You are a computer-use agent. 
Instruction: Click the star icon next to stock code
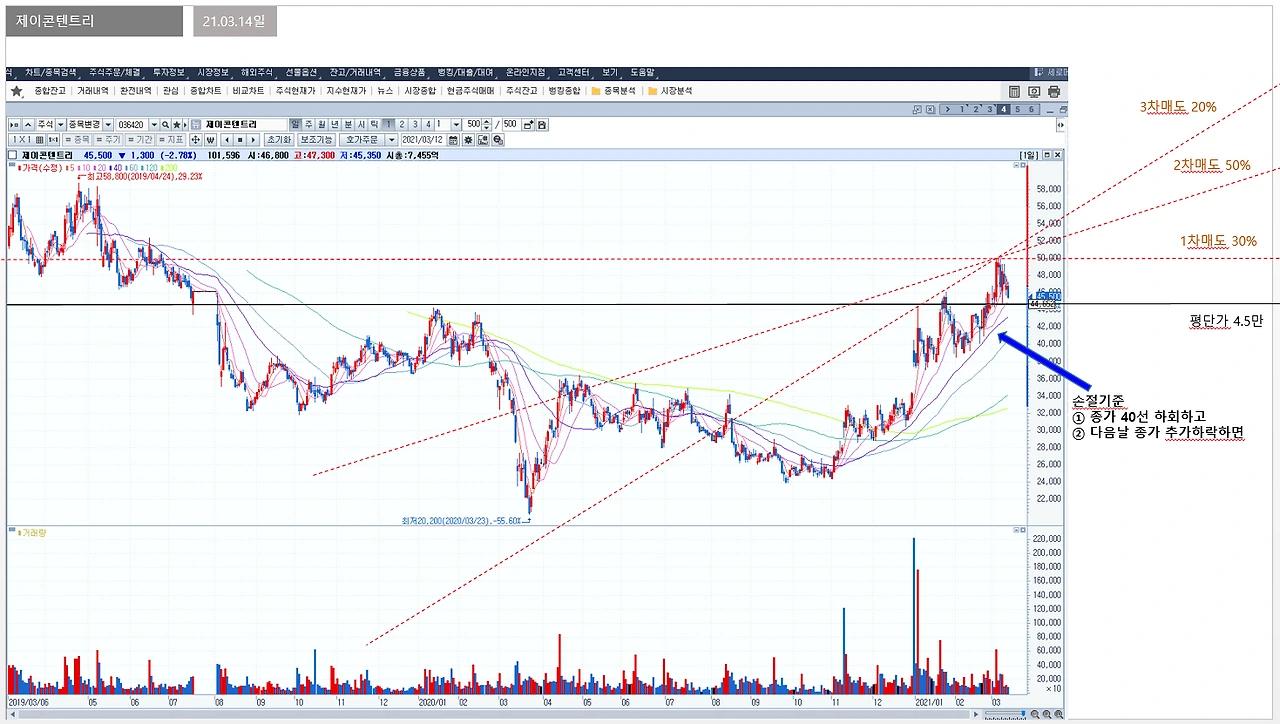click(176, 125)
